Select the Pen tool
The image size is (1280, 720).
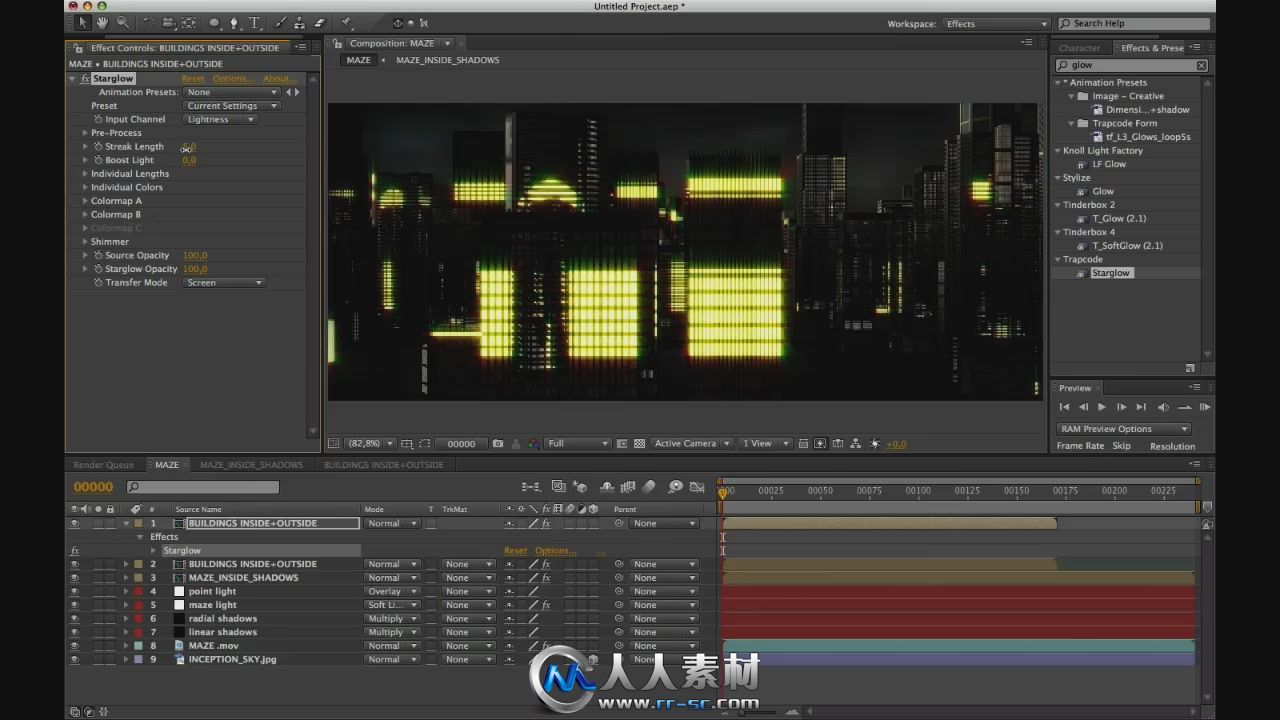click(x=234, y=22)
